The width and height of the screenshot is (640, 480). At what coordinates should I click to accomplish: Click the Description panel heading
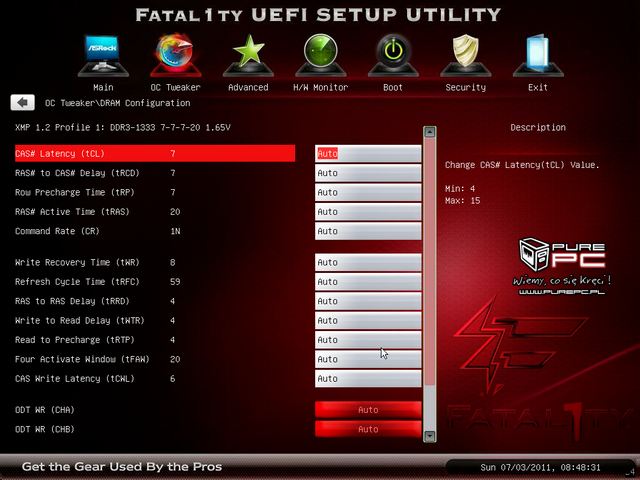(538, 127)
